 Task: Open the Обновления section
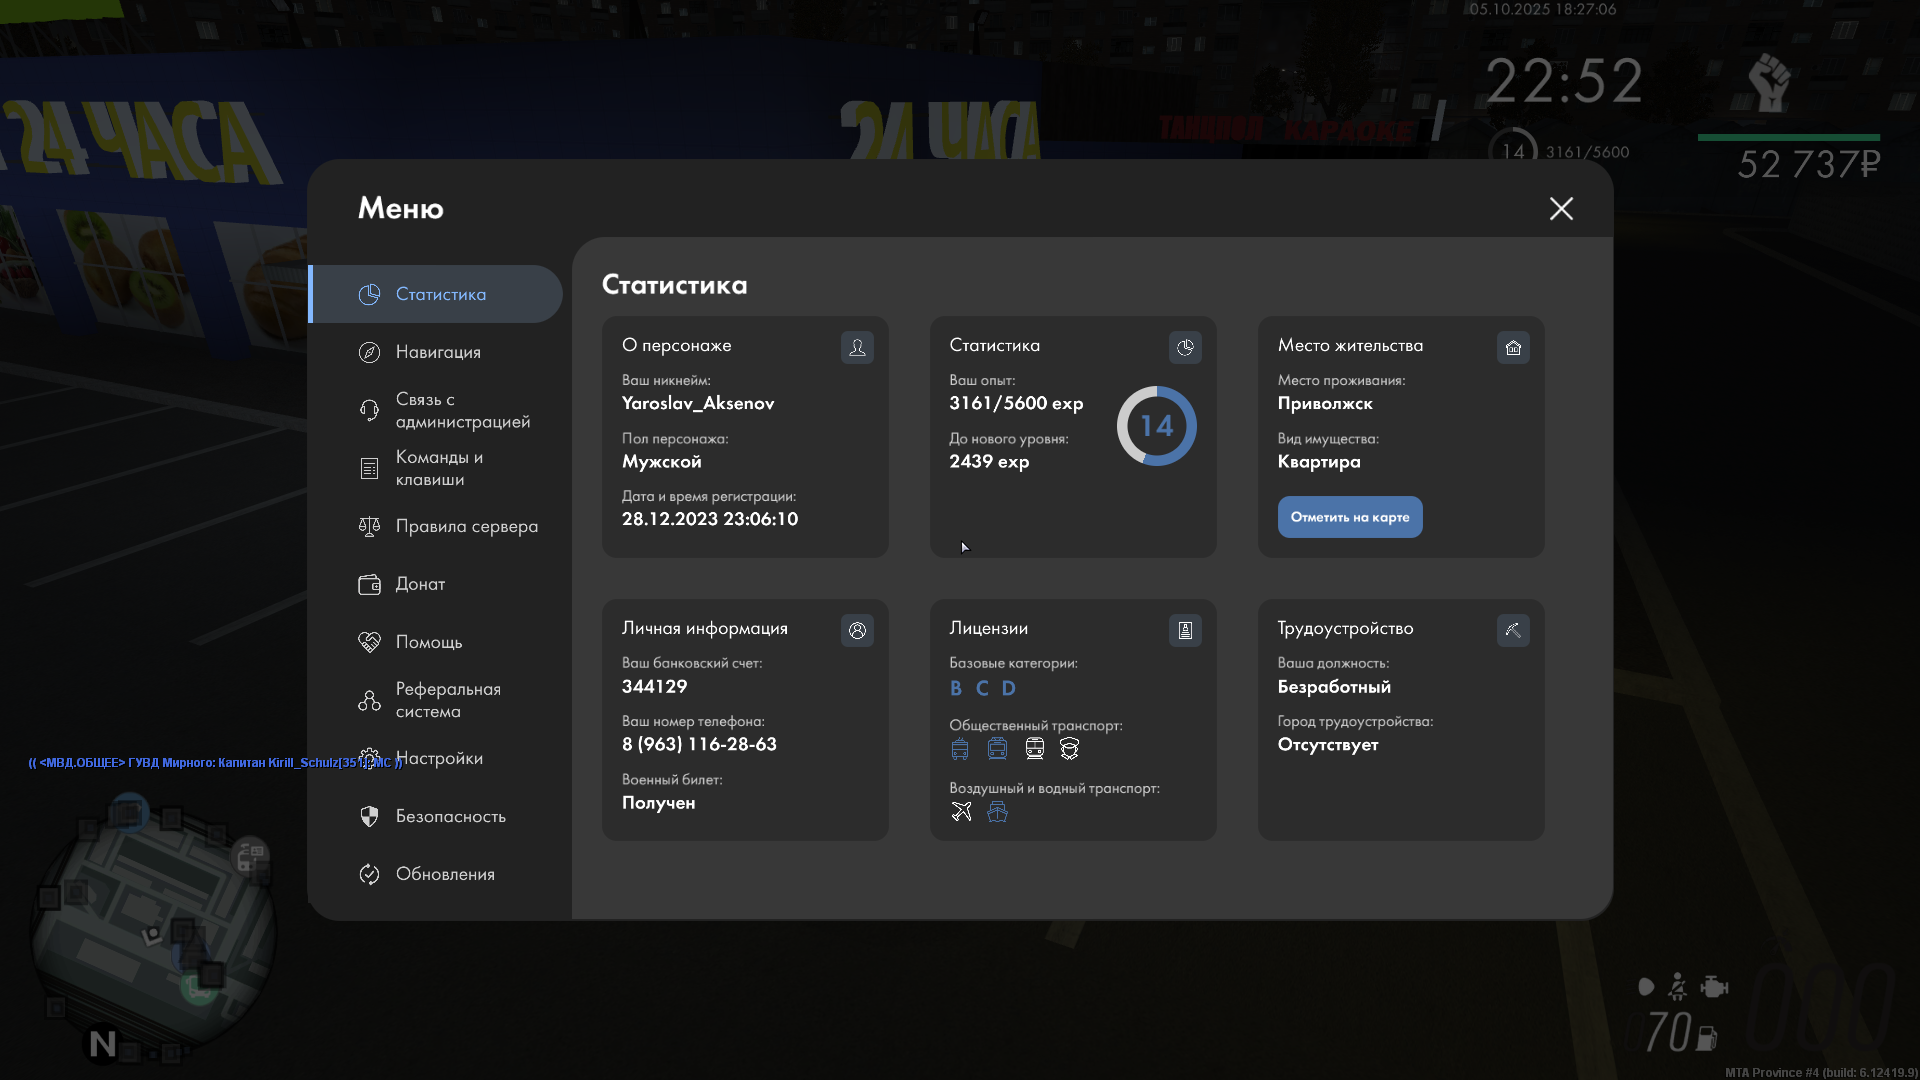pos(444,874)
